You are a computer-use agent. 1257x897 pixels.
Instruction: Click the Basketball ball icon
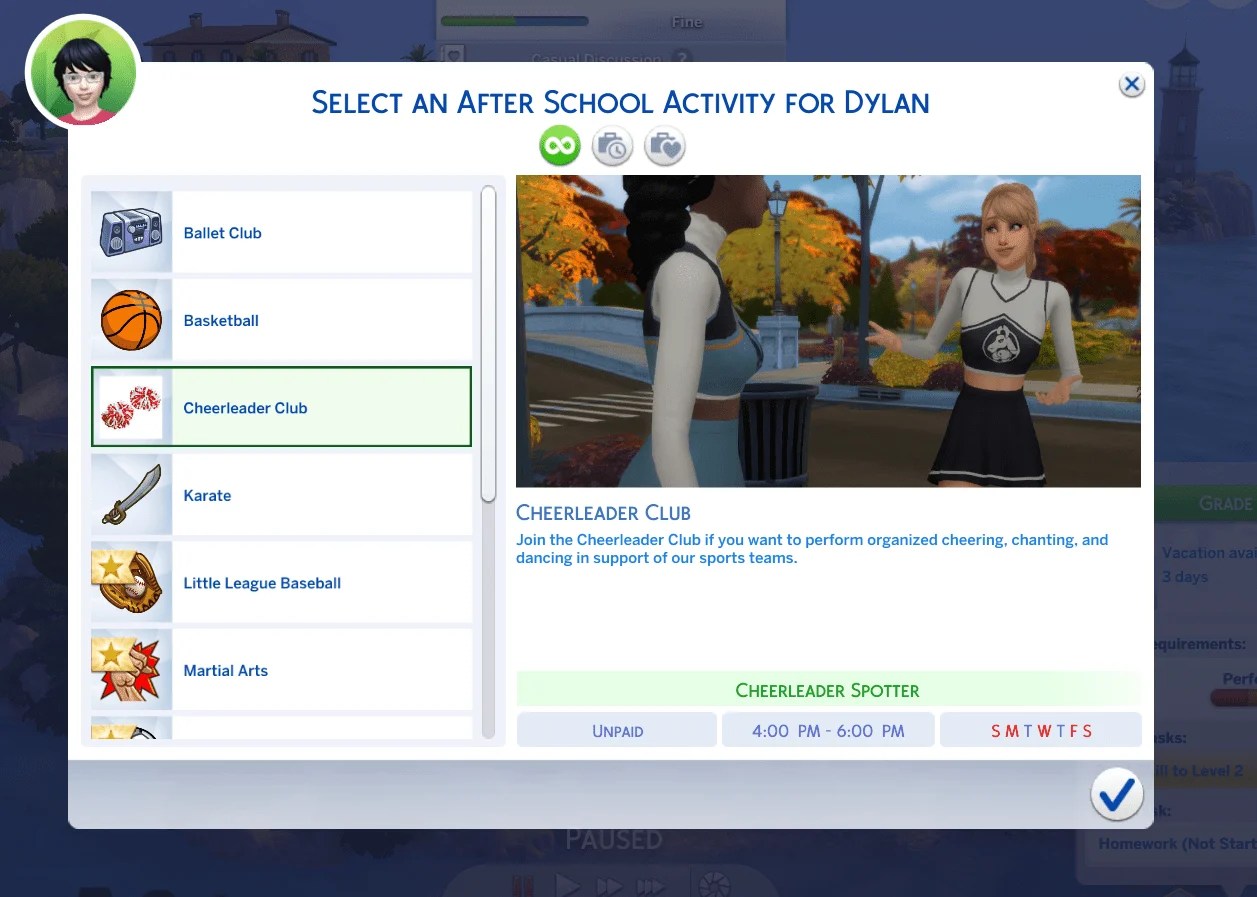(x=130, y=319)
